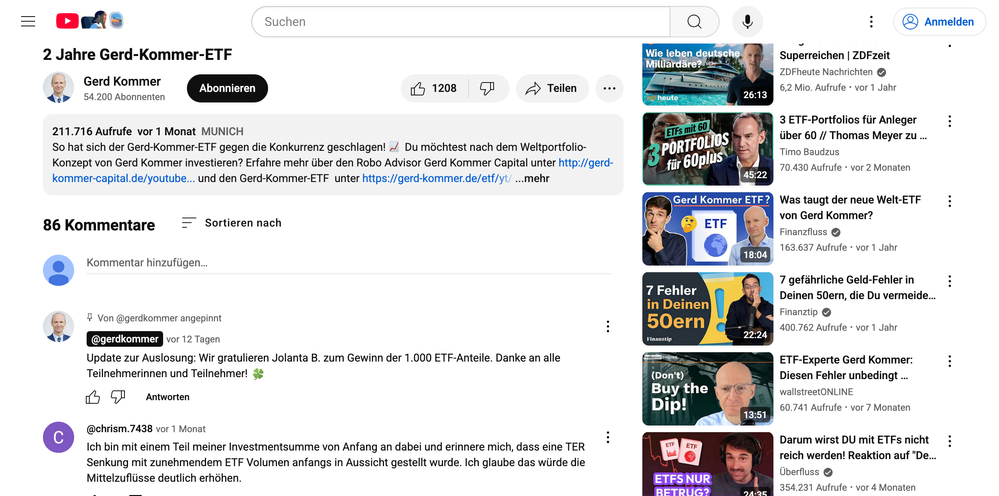Like the video with 1208 likes

[x=435, y=89]
